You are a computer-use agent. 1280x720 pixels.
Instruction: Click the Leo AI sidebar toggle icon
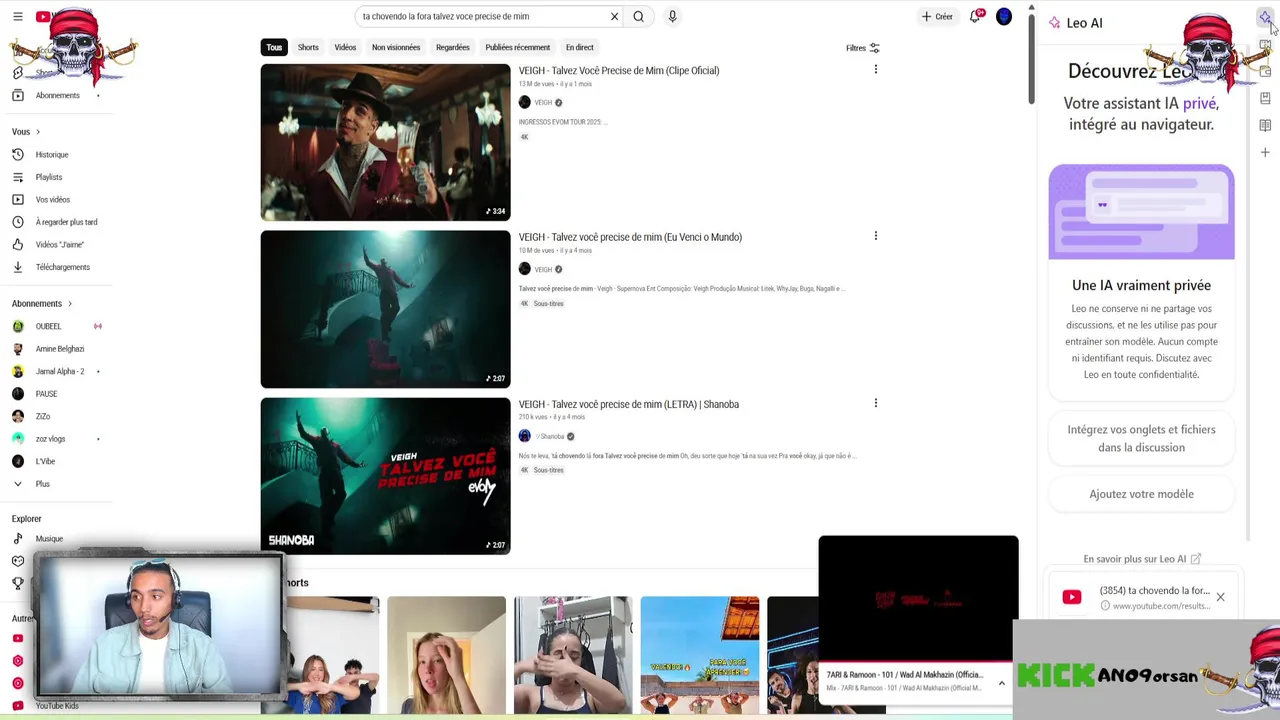1265,18
